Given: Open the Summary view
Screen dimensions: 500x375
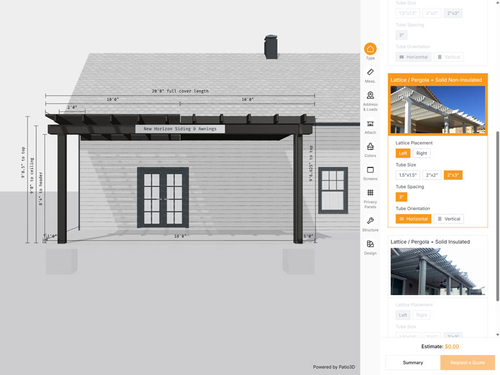Looking at the screenshot, I should 413,363.
